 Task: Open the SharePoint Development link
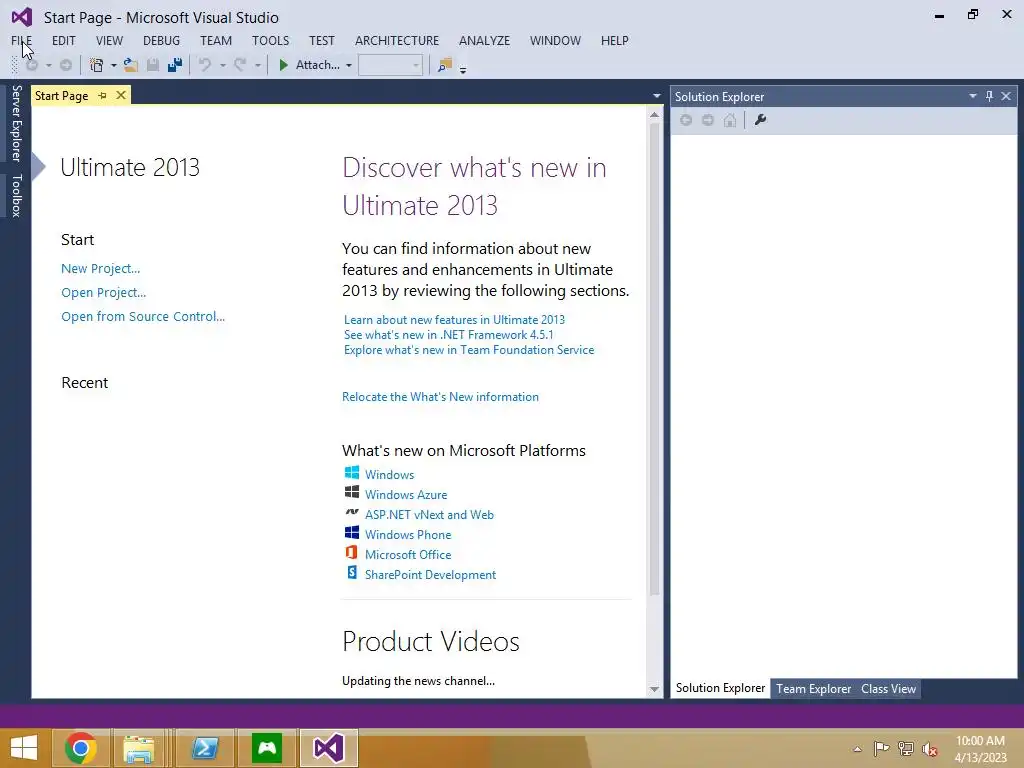point(430,575)
